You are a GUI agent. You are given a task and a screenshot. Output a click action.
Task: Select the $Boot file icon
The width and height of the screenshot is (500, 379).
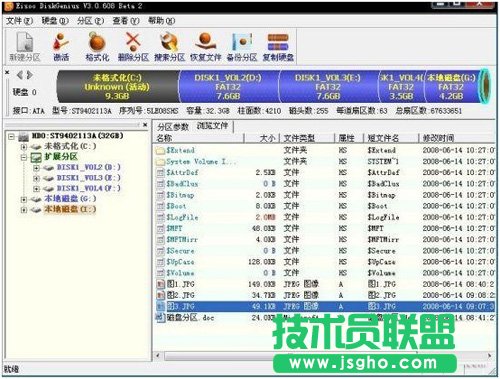(x=161, y=206)
